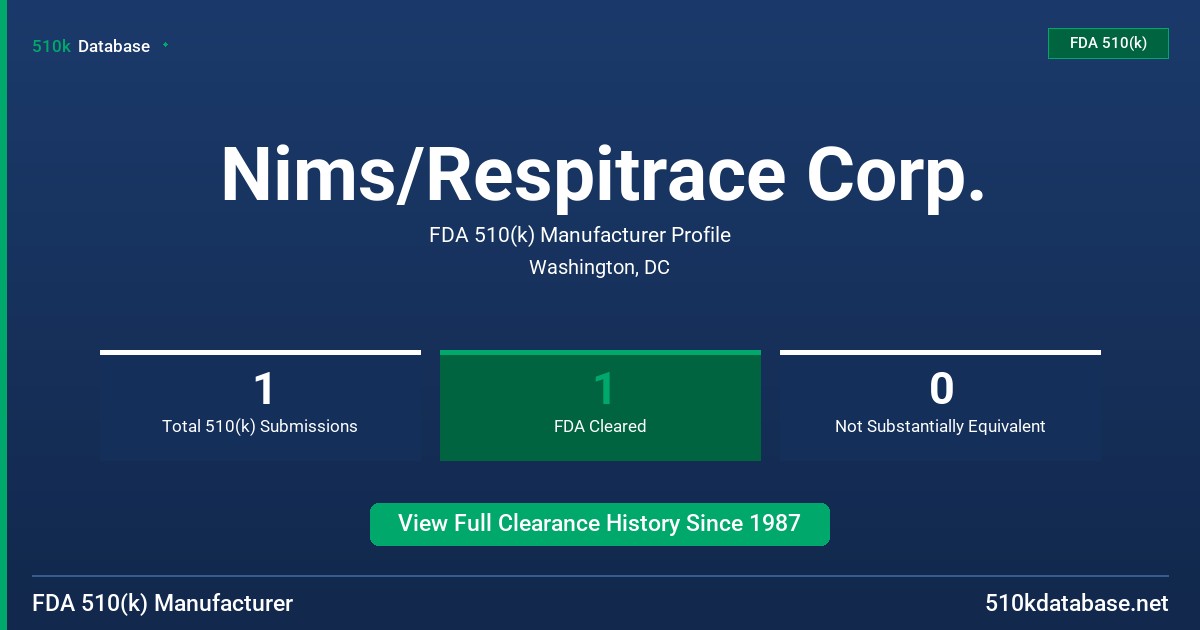Image resolution: width=1200 pixels, height=630 pixels.
Task: Click the FDA 510(k) Manufacturer footer text
Action: tap(163, 604)
